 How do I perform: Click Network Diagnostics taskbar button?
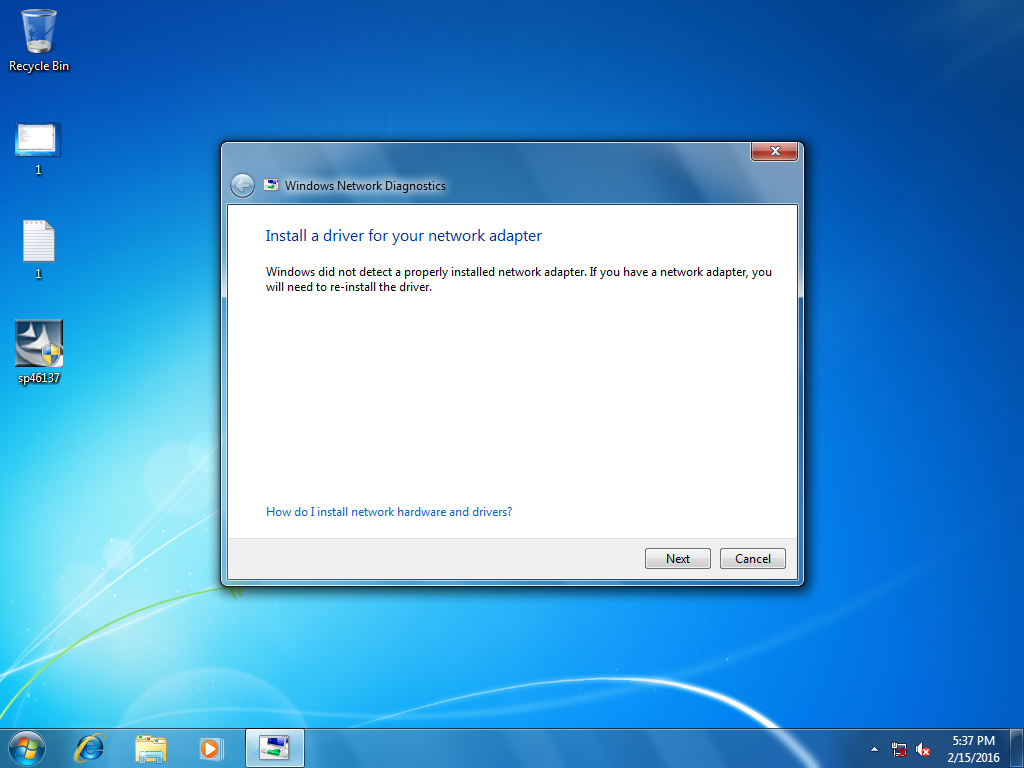click(x=274, y=748)
